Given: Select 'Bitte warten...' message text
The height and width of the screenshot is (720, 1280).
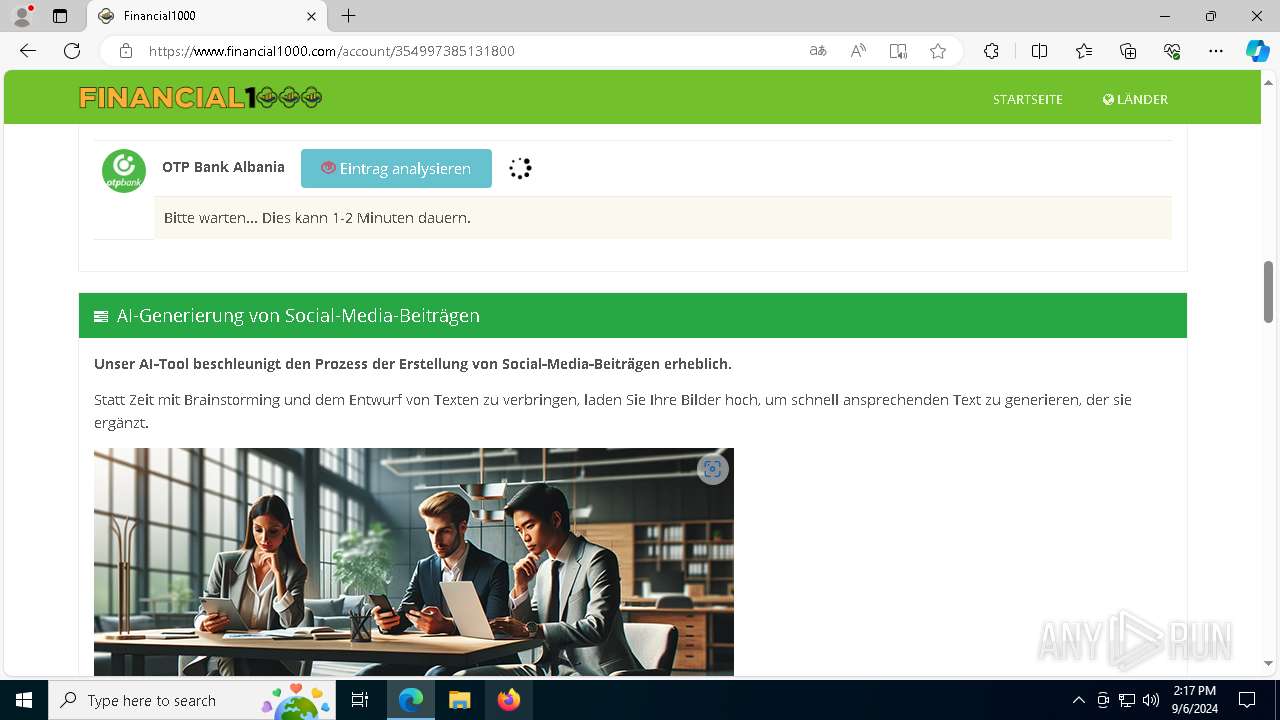Looking at the screenshot, I should coord(317,217).
